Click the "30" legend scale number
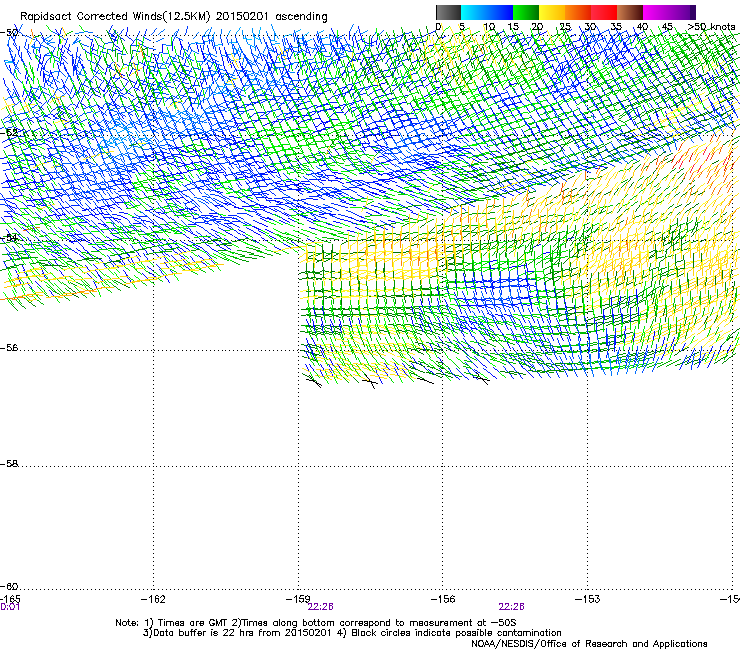Screen dimensions: 740x650 click(590, 27)
